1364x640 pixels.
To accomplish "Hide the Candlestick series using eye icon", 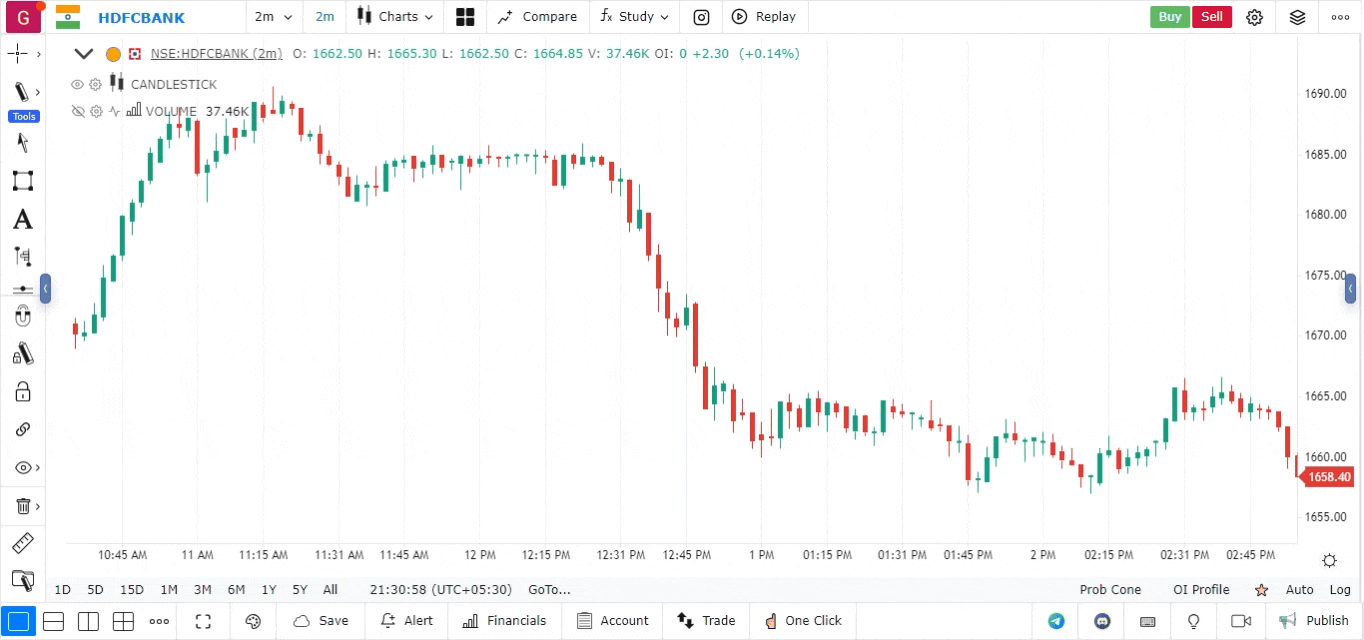I will (x=77, y=85).
